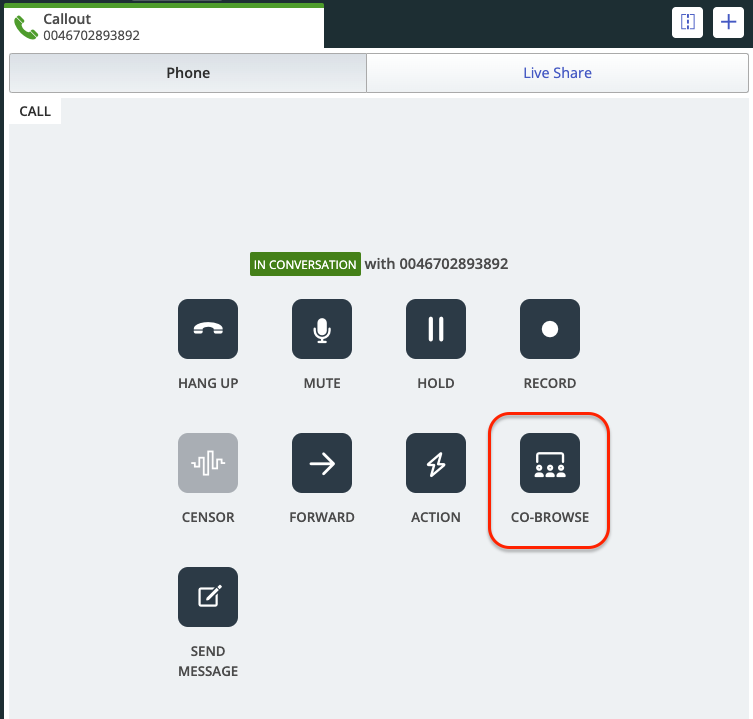This screenshot has height=719, width=753.
Task: Click the 'with 0046702893892' number text
Action: (x=436, y=265)
